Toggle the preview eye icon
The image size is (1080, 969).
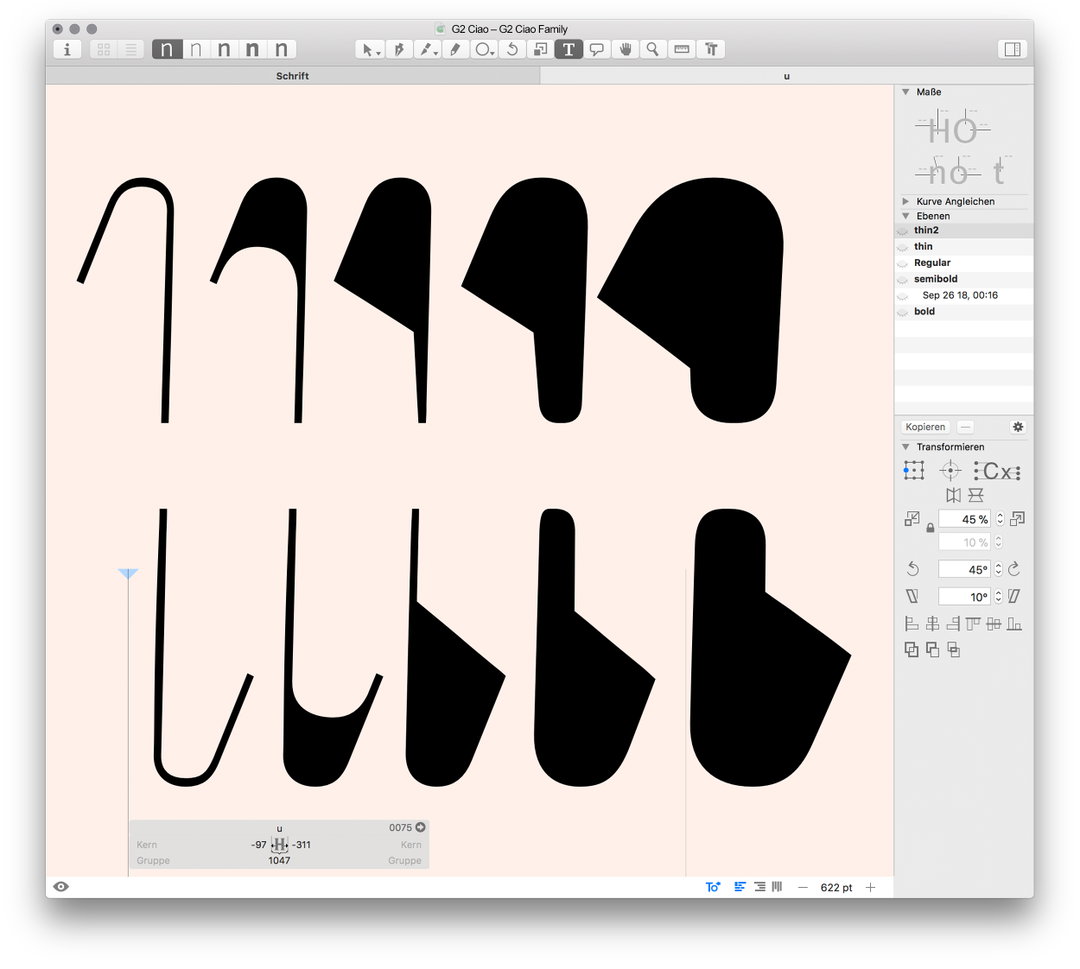point(61,887)
